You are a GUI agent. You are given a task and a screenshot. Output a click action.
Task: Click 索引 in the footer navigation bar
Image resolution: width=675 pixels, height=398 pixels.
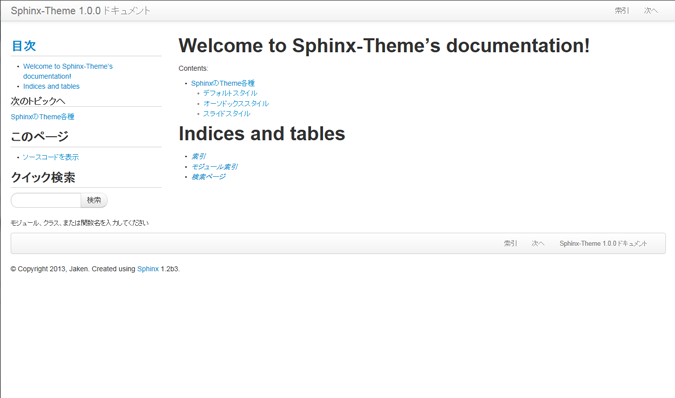tap(511, 244)
